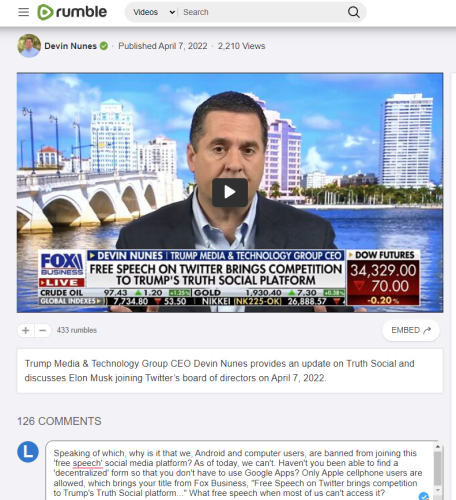Screen dimensions: 456x500
Task: Open the Devin Nunes channel name link
Action: click(x=70, y=46)
